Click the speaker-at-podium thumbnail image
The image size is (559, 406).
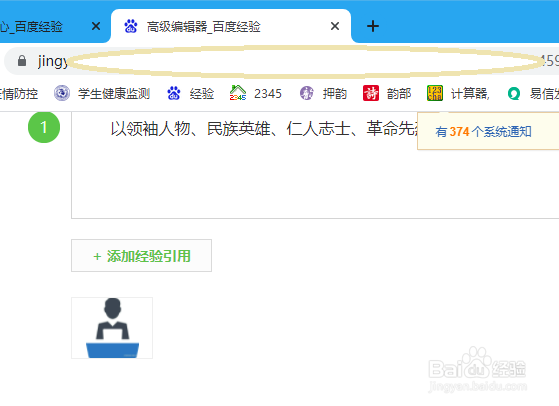(x=112, y=328)
